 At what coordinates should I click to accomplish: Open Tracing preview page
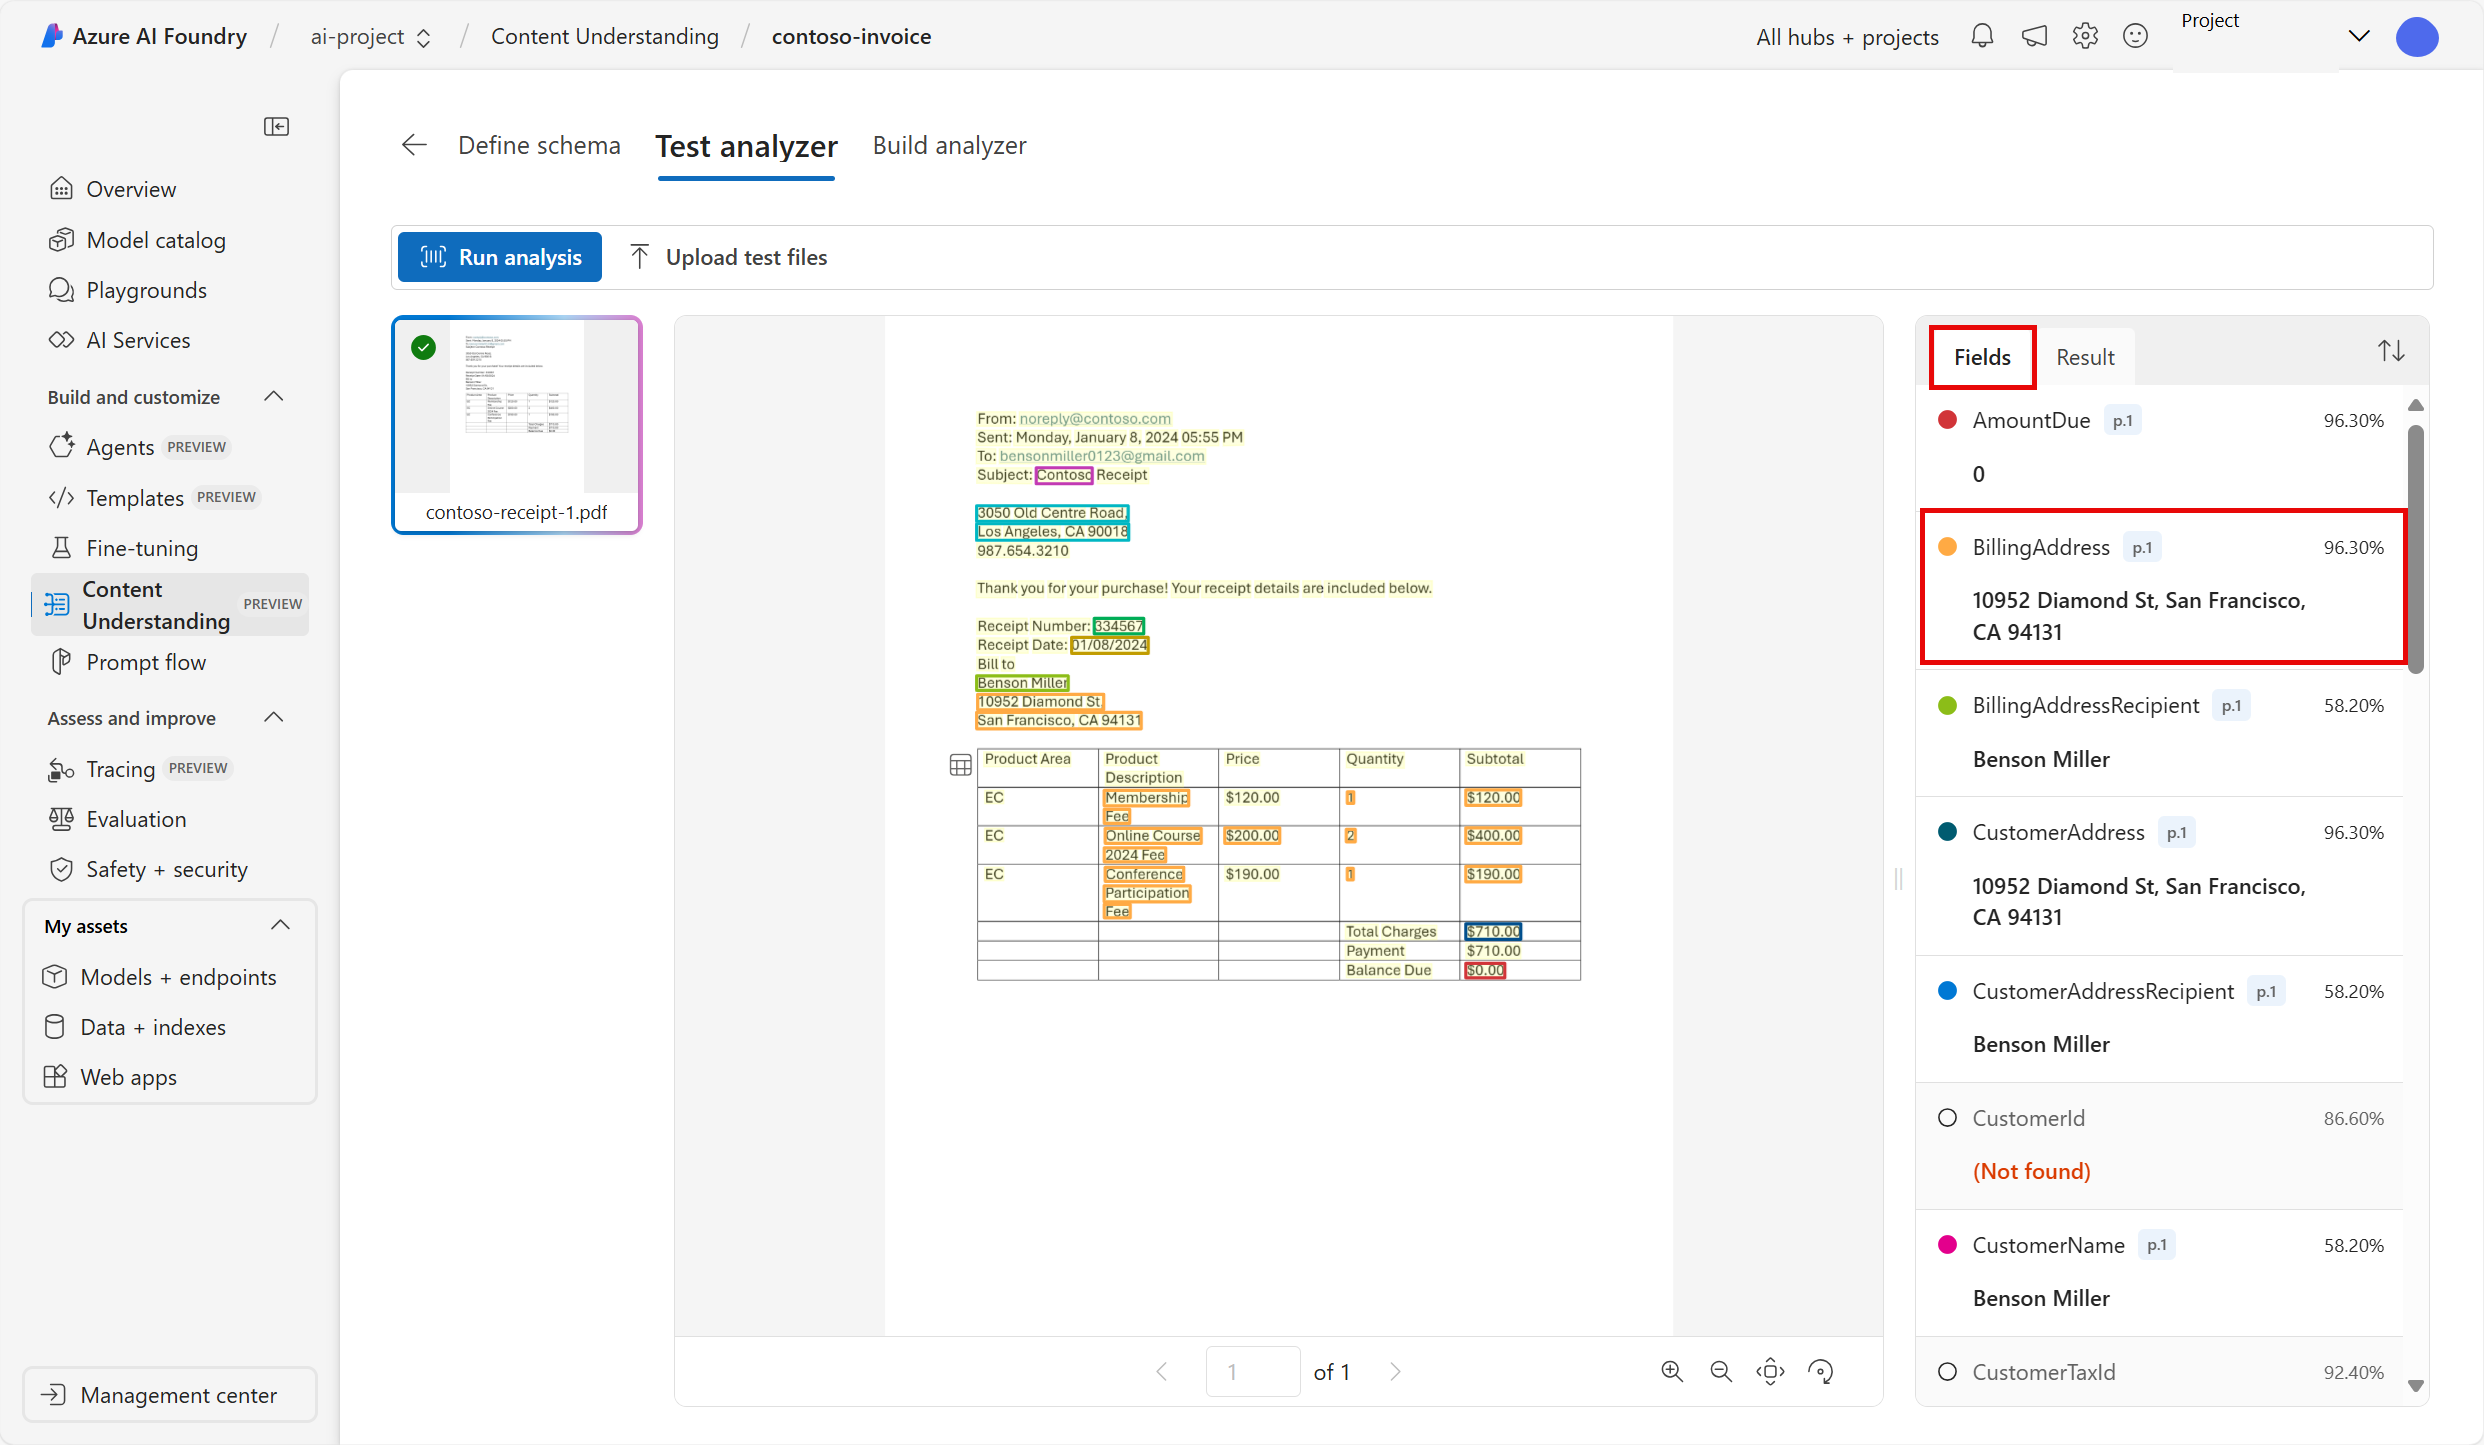click(x=139, y=768)
